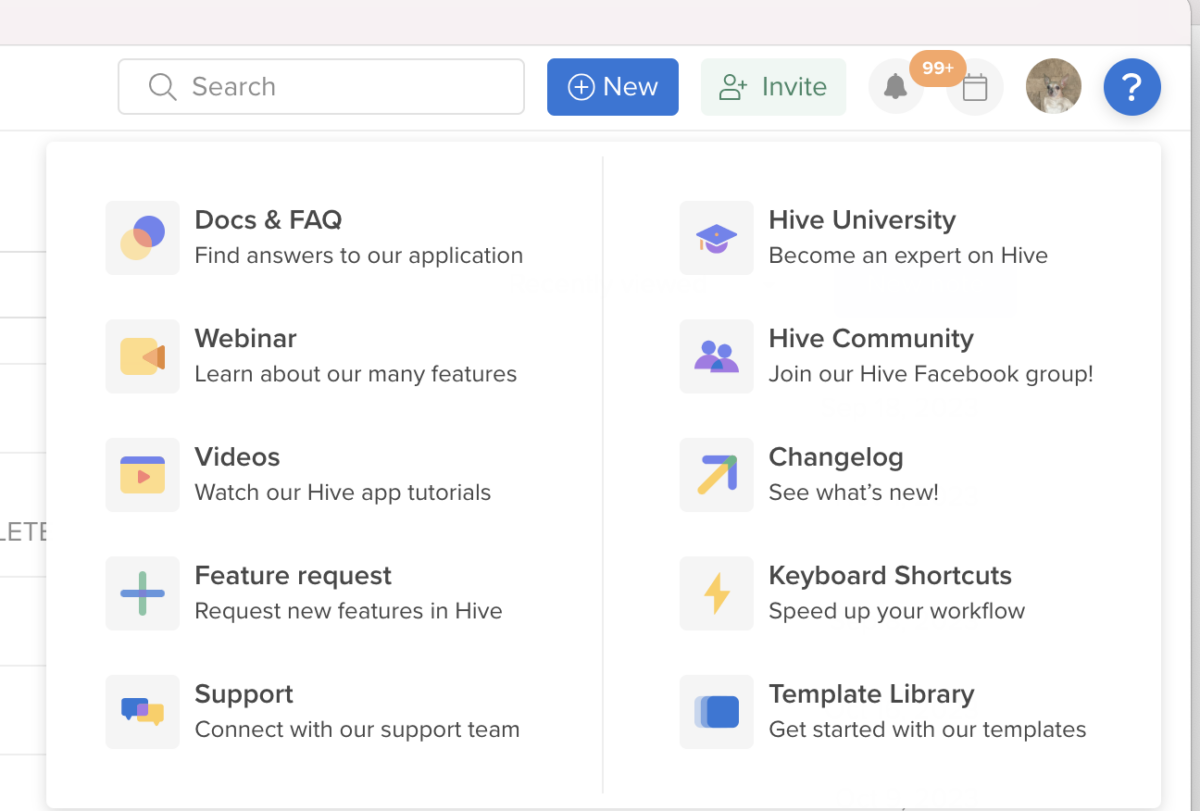Image resolution: width=1200 pixels, height=811 pixels.
Task: Open the Docs & FAQ pie chart icon
Action: pyautogui.click(x=142, y=238)
